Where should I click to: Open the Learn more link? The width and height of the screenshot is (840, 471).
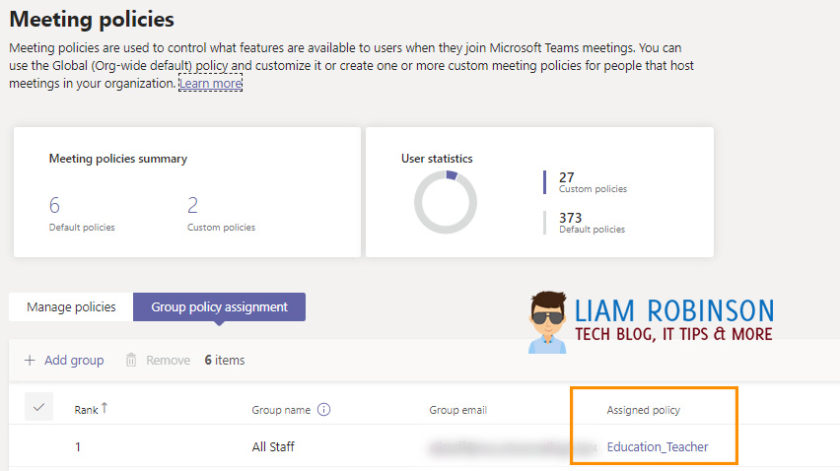click(211, 84)
